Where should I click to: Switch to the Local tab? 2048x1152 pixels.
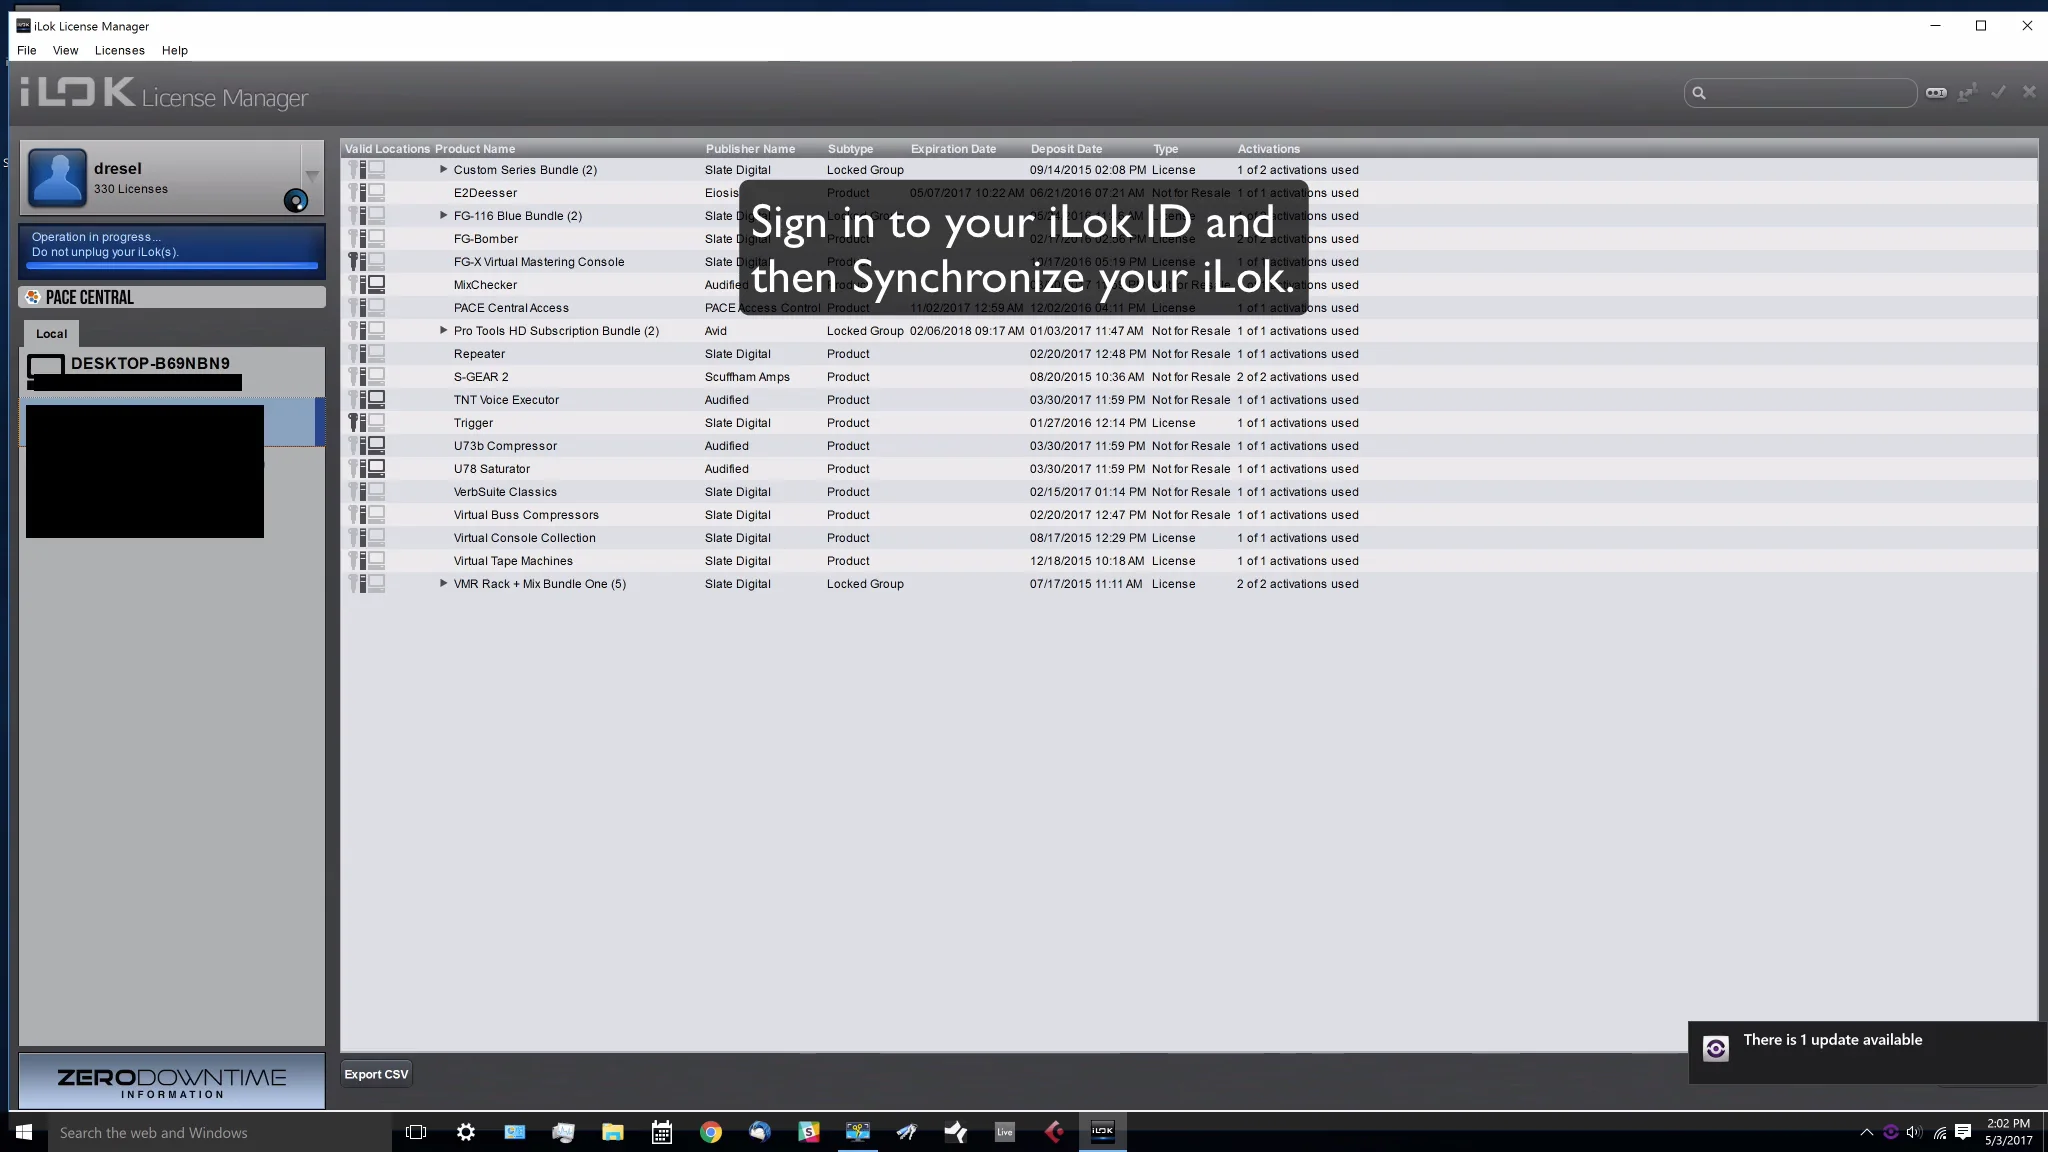tap(52, 334)
